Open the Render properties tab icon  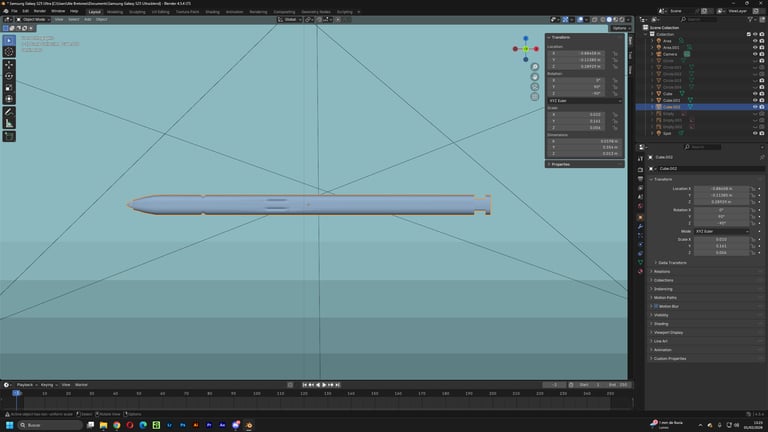[x=640, y=169]
